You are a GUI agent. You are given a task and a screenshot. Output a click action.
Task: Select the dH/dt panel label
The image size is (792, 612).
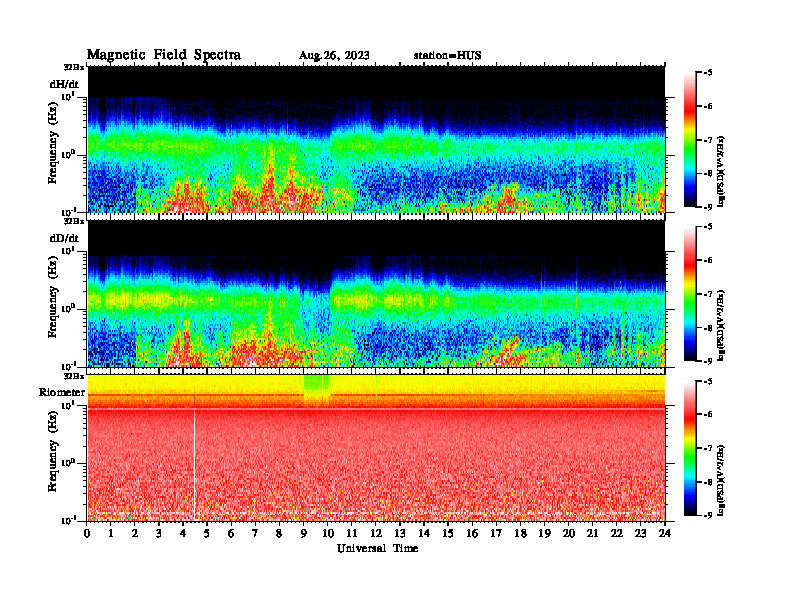[64, 84]
